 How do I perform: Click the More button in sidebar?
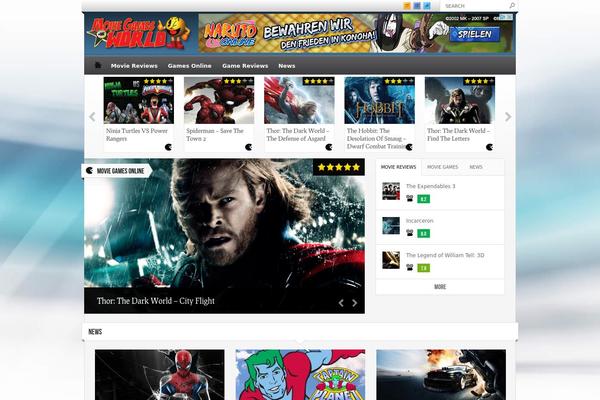[440, 287]
